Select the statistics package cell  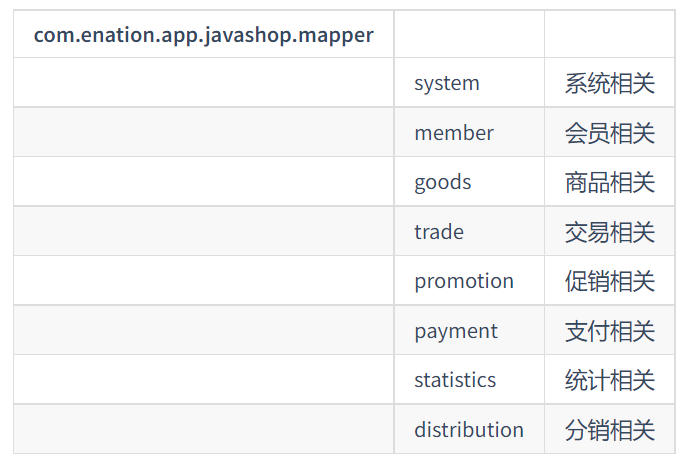click(x=469, y=379)
